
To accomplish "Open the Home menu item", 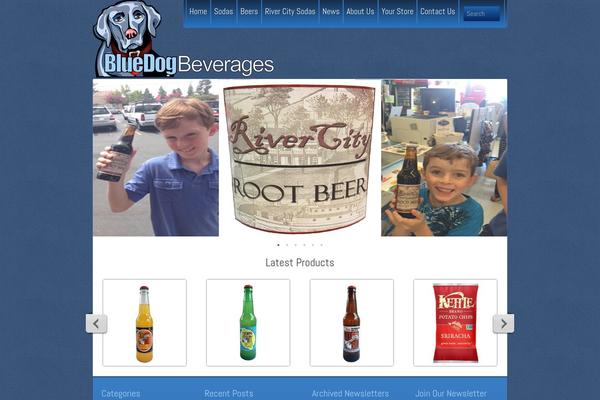I will point(198,11).
